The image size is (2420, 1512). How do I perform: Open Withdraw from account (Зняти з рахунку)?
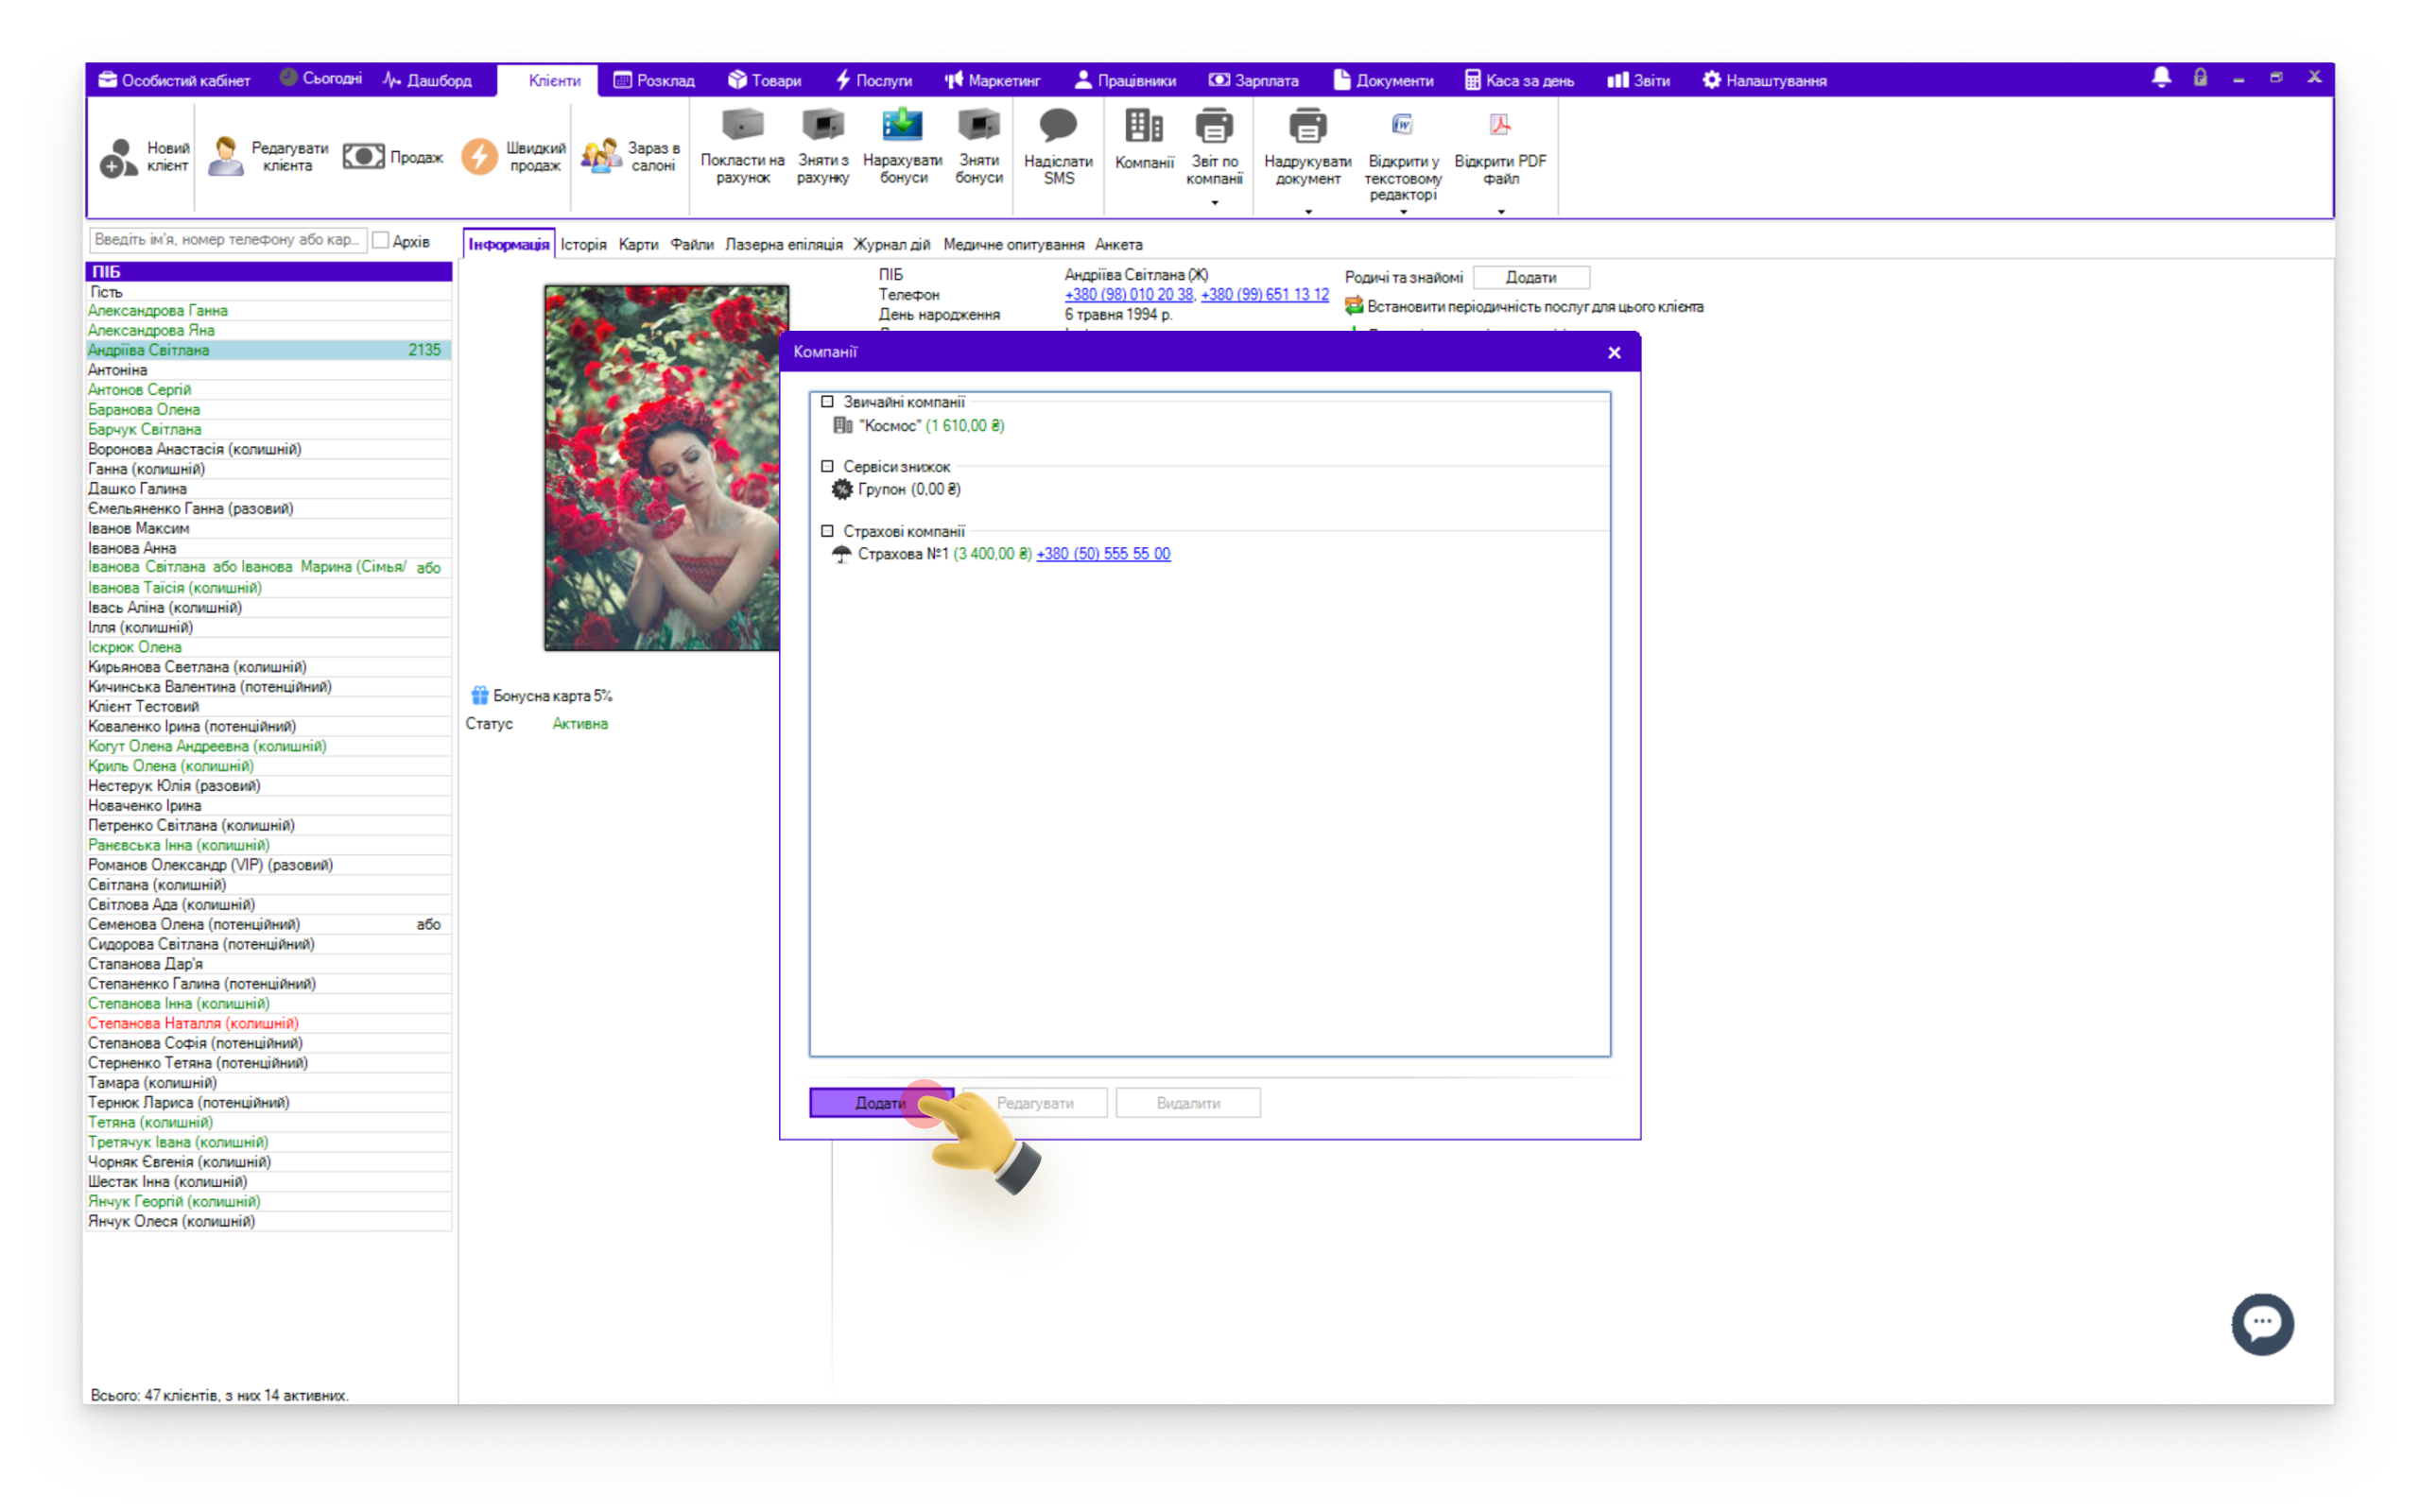823,147
